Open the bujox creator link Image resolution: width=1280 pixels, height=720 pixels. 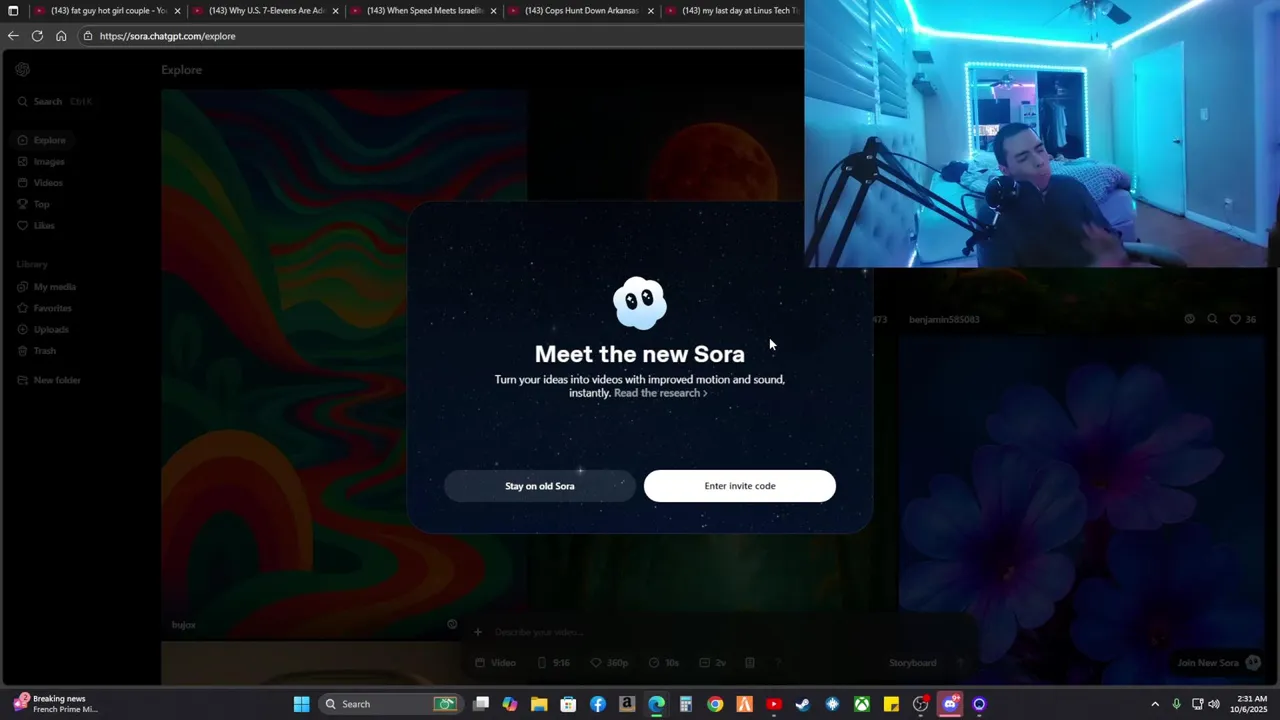[x=183, y=625]
